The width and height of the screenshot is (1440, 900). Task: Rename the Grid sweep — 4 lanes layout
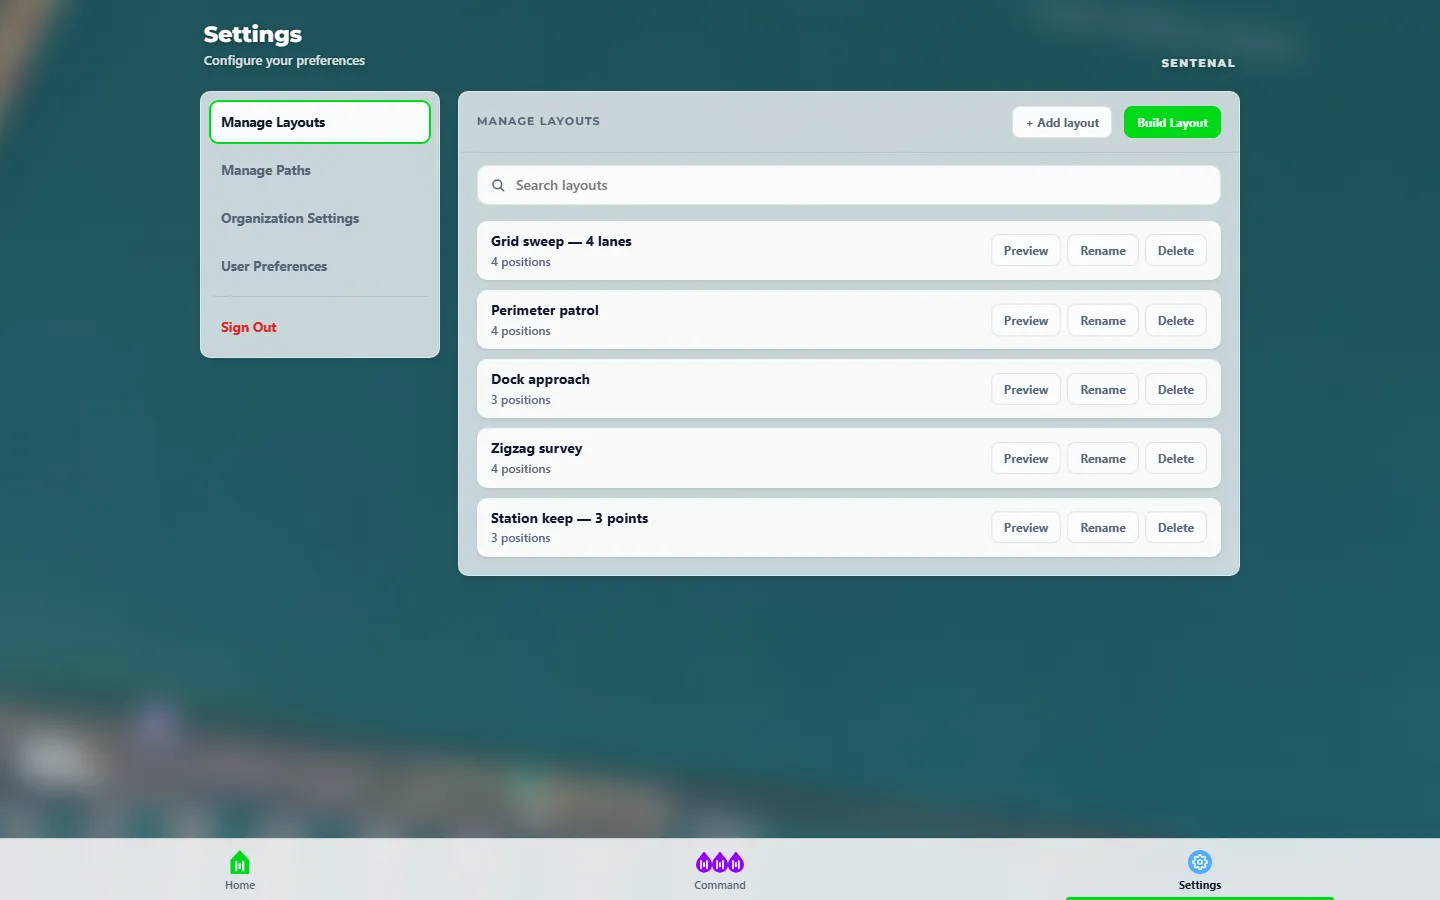[1103, 251]
